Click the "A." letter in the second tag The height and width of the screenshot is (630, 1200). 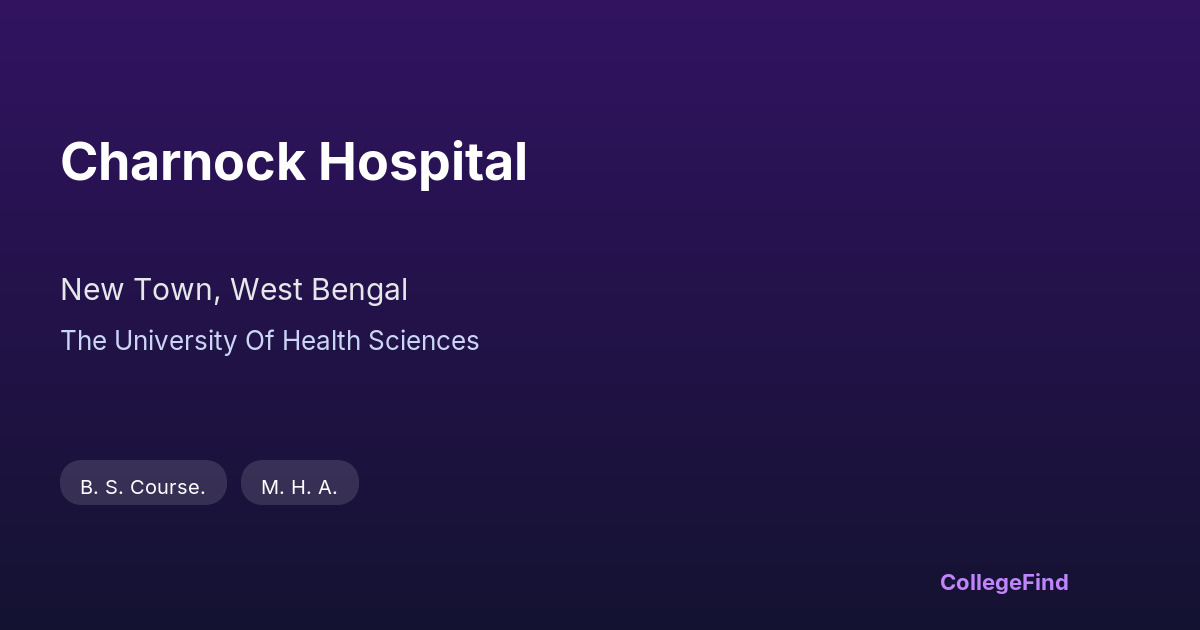[x=328, y=487]
